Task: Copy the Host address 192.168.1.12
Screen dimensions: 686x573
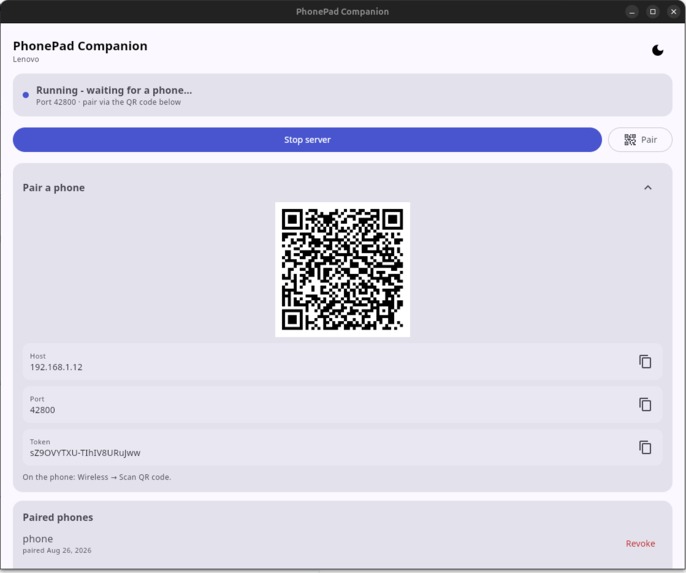Action: pos(645,362)
